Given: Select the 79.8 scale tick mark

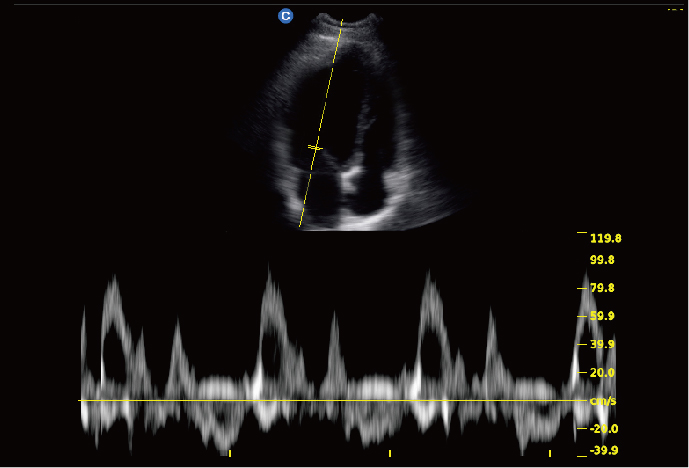Looking at the screenshot, I should [582, 288].
